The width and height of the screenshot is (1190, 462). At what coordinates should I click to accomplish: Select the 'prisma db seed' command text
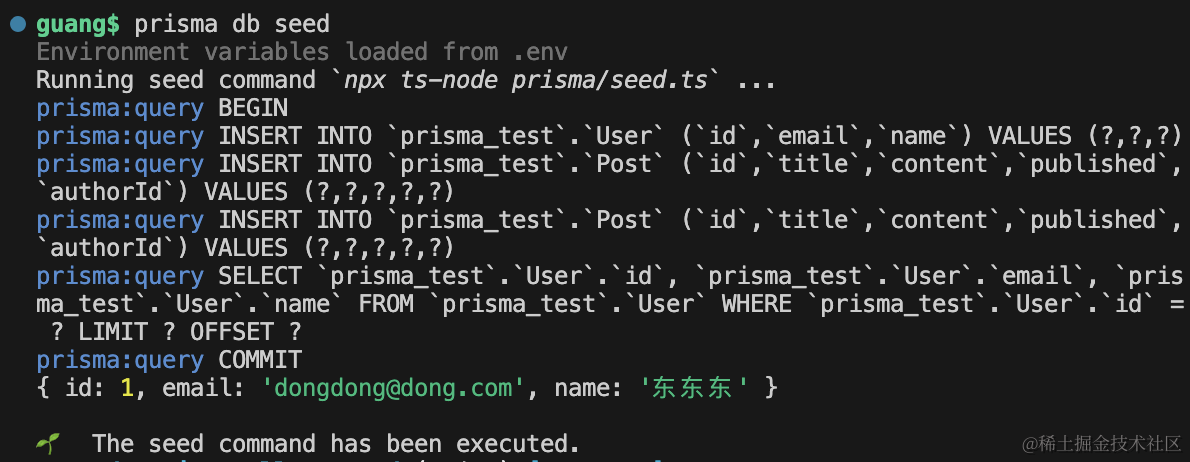[232, 24]
